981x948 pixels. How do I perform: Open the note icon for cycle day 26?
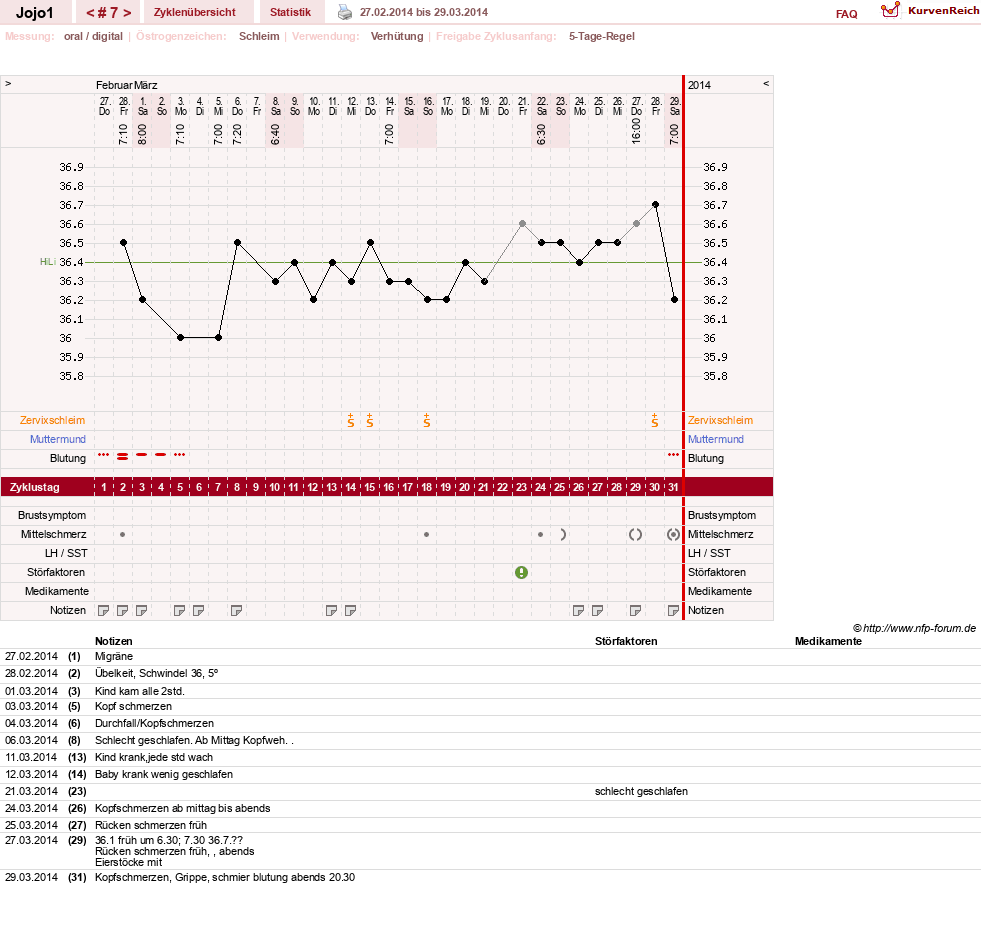579,610
